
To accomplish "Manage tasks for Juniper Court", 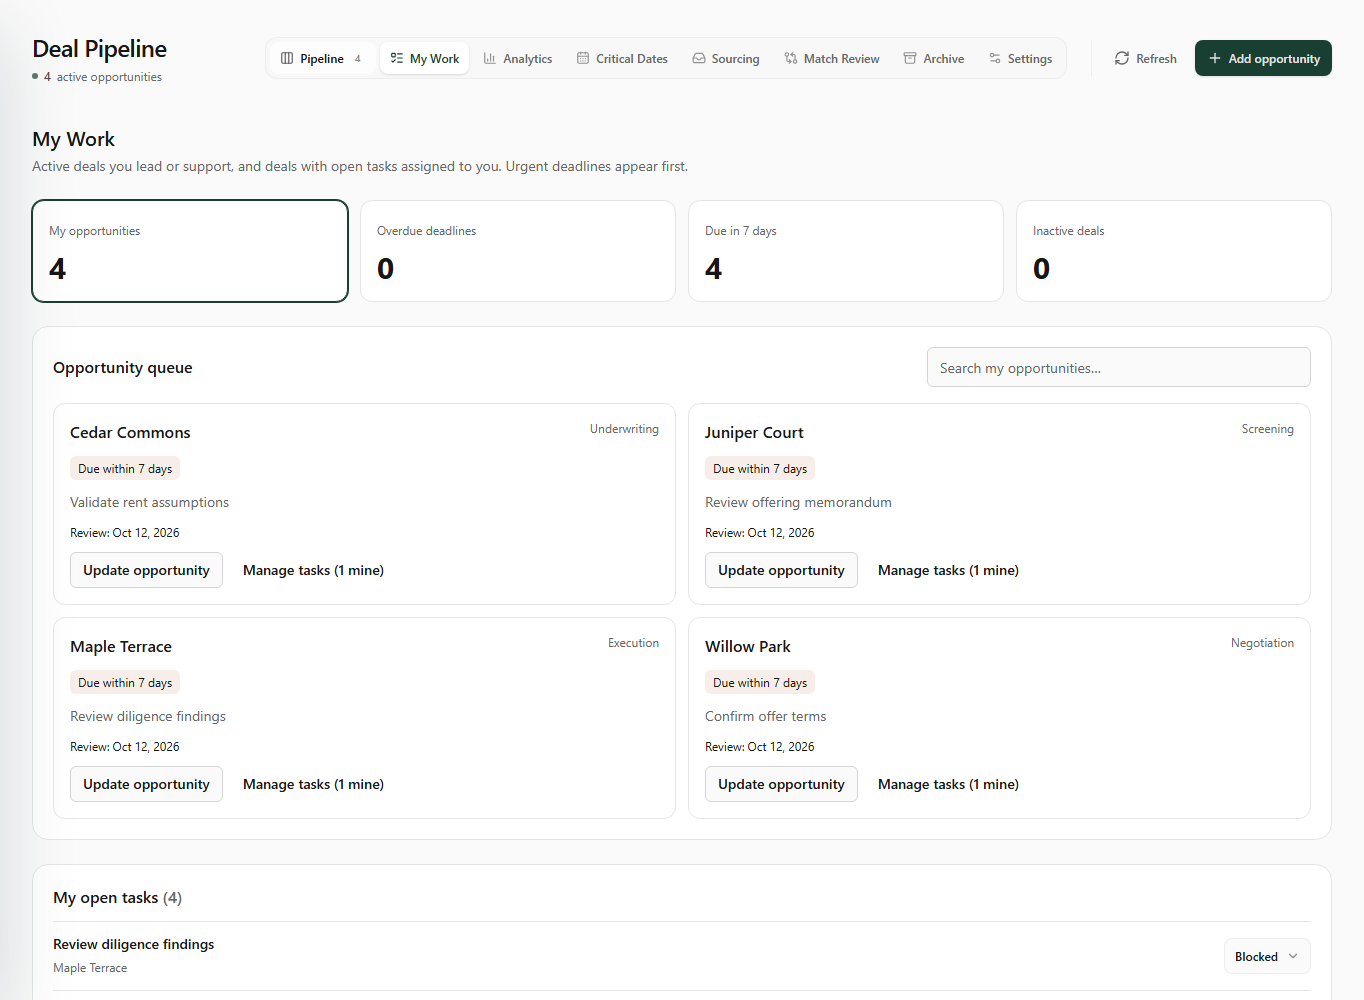I will click(x=948, y=570).
